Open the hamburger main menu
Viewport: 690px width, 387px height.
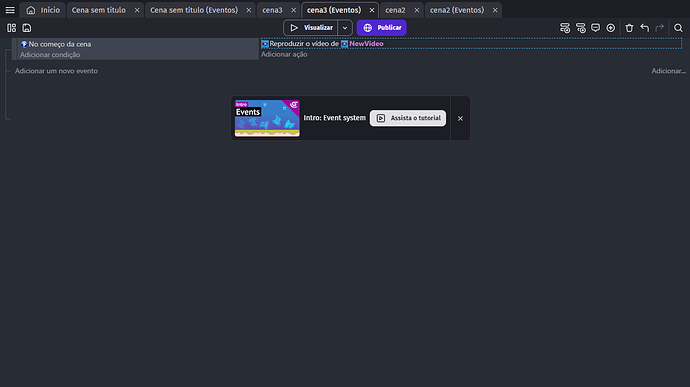(x=10, y=10)
